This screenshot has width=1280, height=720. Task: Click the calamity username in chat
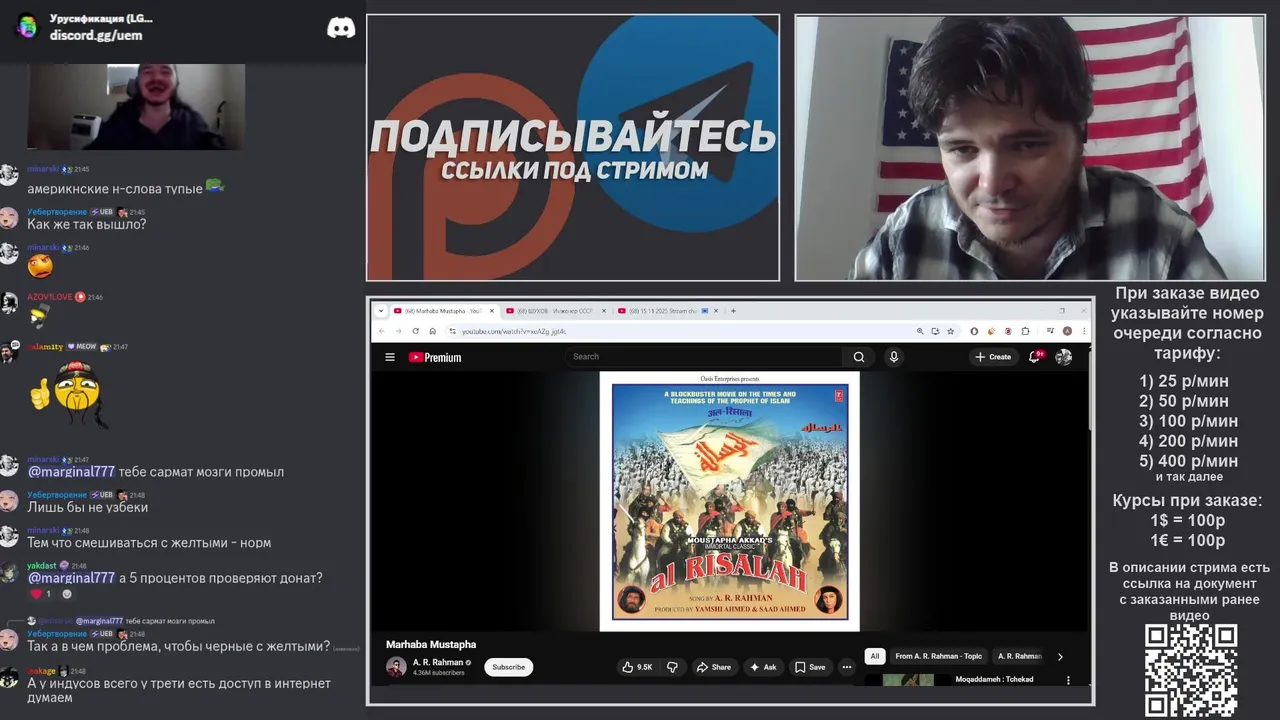pyautogui.click(x=45, y=347)
